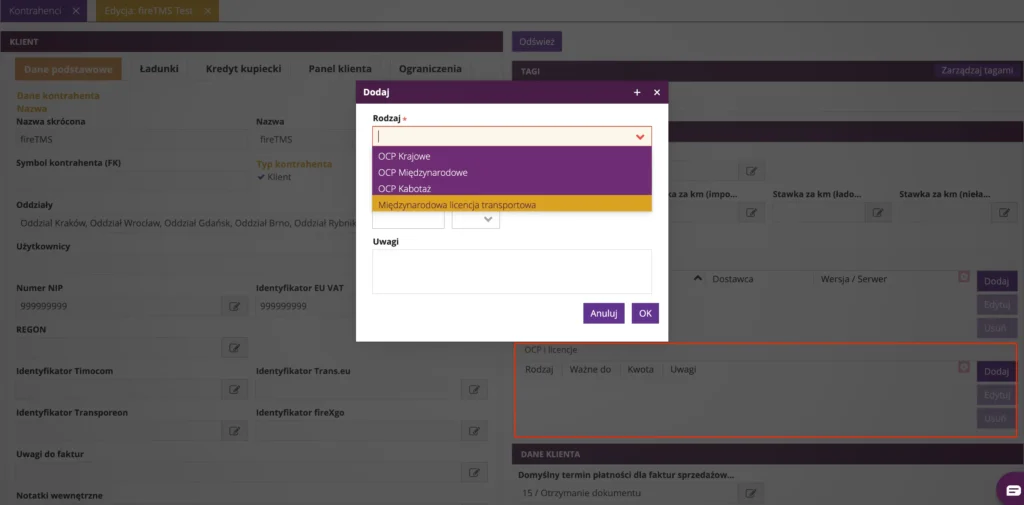Click the Oddziały field listing Oddział Kraków
Image resolution: width=1024 pixels, height=505 pixels.
pos(186,223)
